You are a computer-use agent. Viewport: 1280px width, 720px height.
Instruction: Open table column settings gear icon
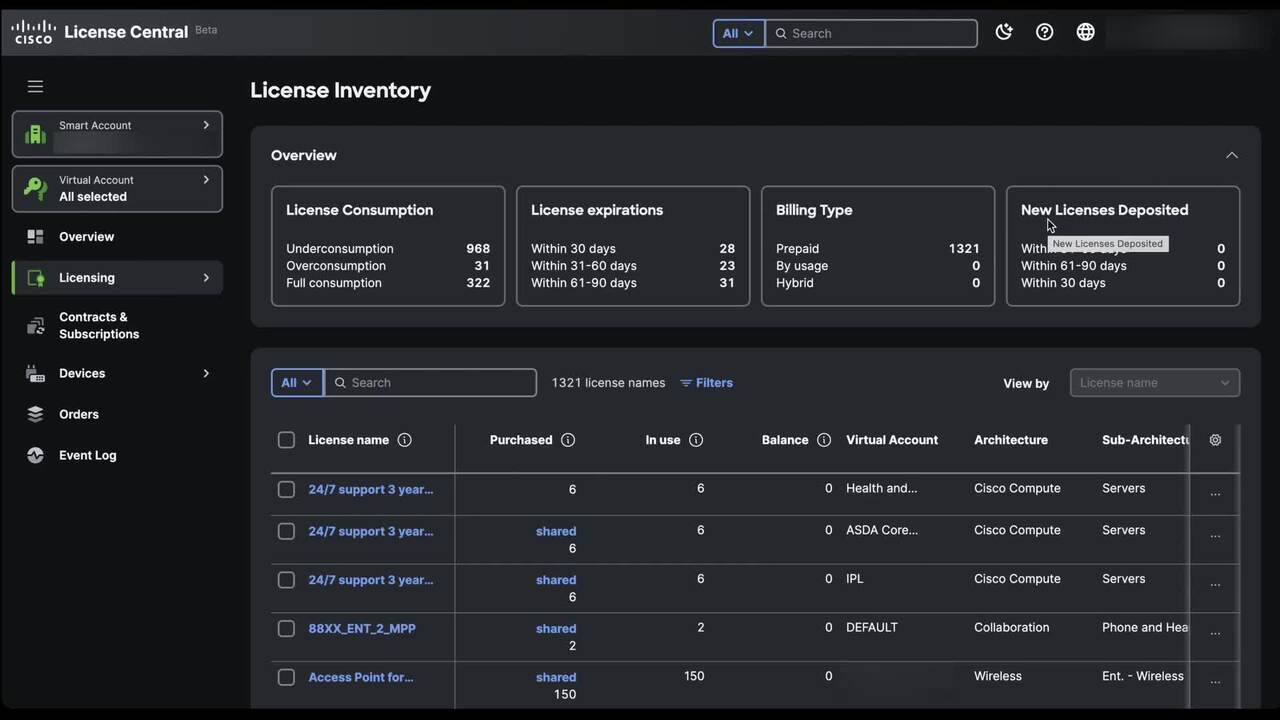(1215, 440)
